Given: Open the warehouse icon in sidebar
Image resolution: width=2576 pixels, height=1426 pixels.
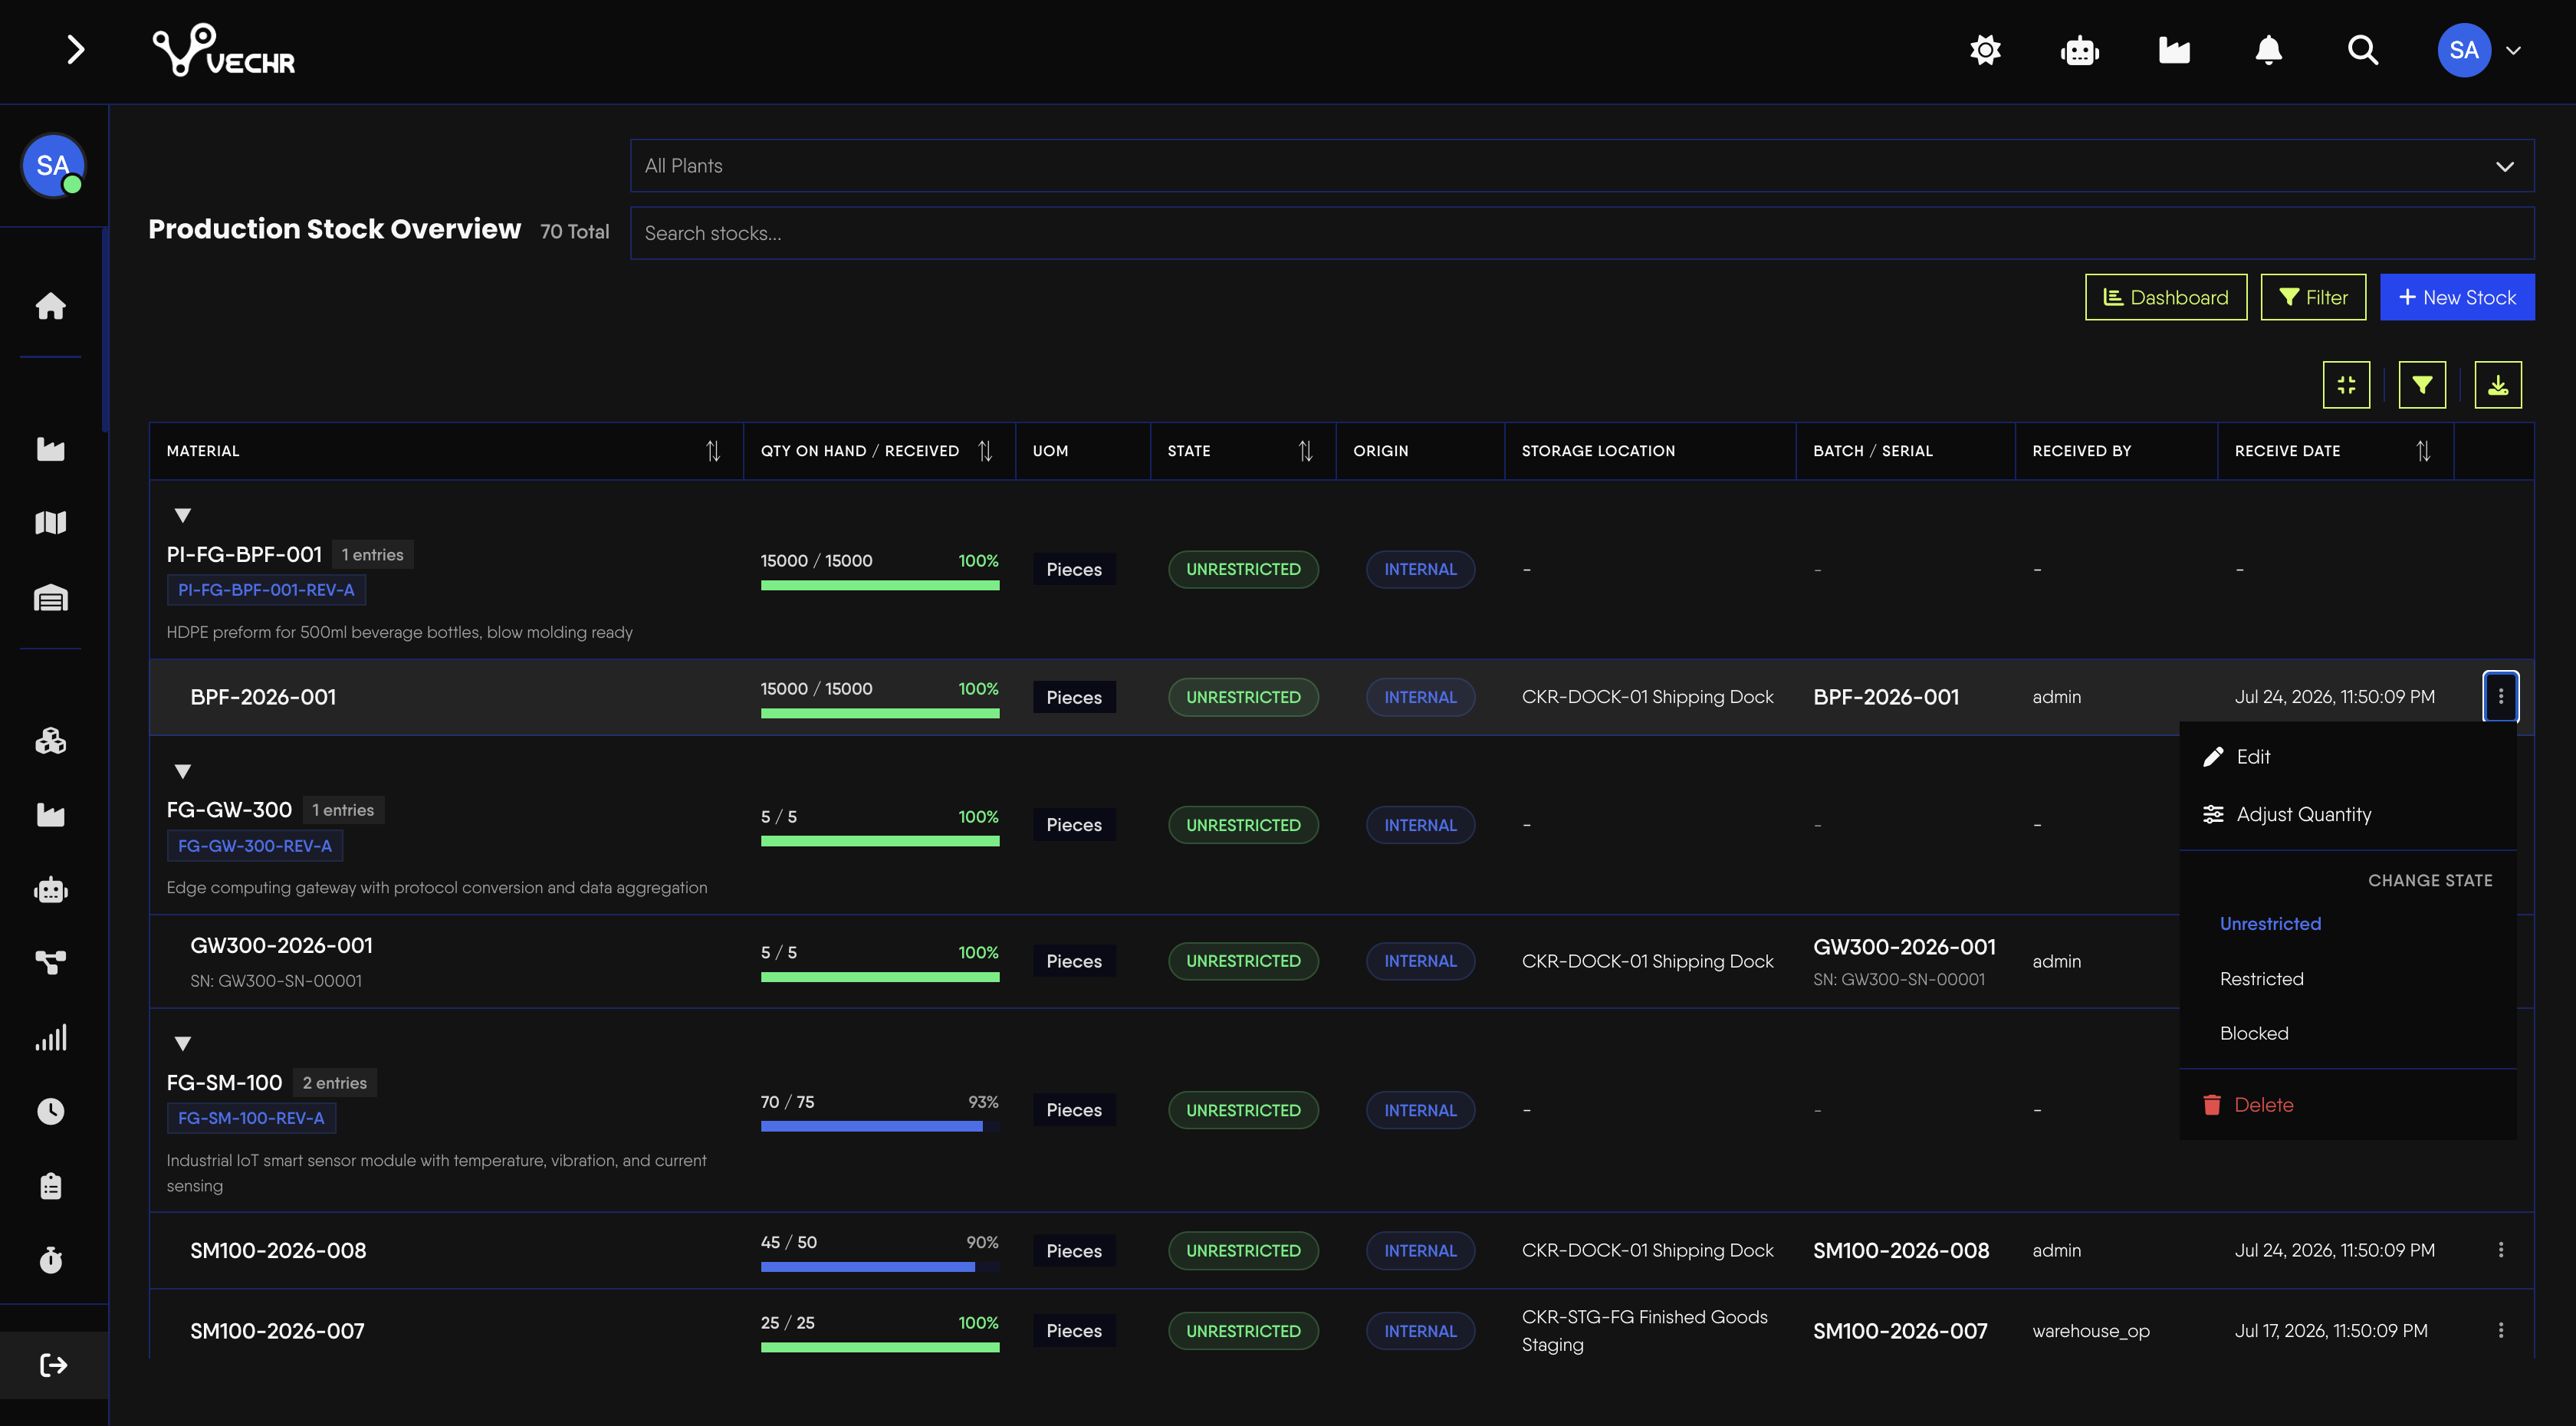Looking at the screenshot, I should tap(51, 598).
